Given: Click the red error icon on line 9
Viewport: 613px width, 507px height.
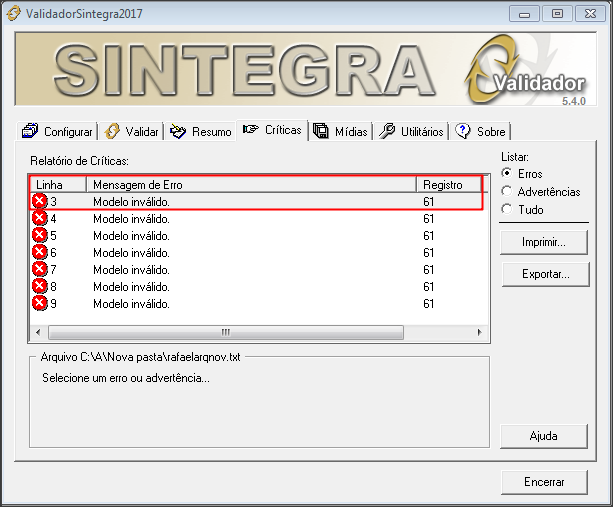Looking at the screenshot, I should (x=39, y=303).
